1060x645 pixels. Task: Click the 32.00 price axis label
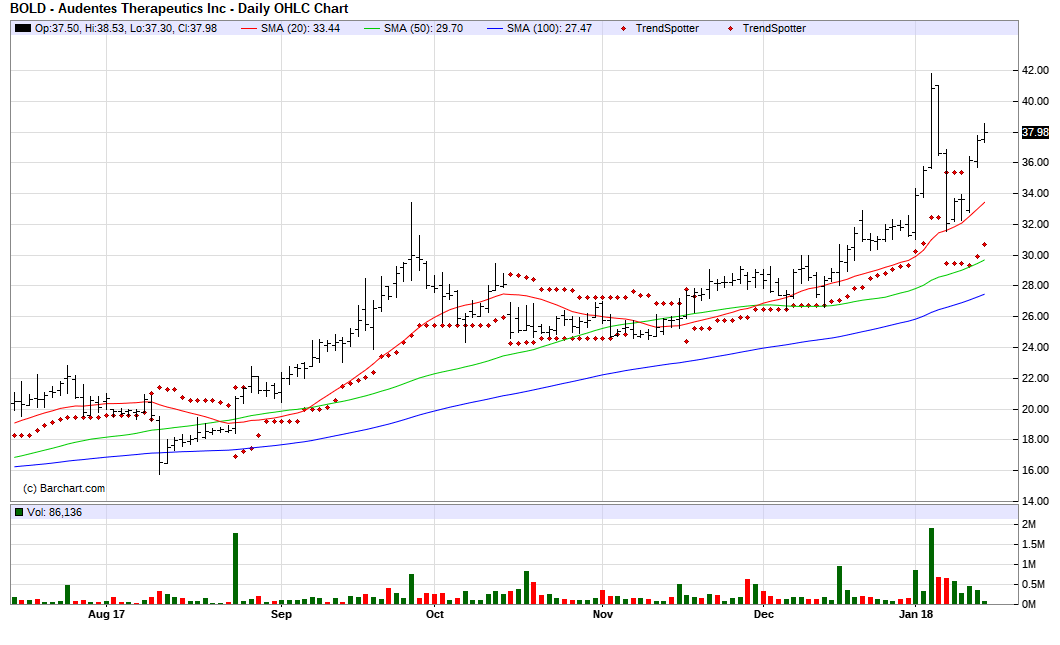(1035, 224)
